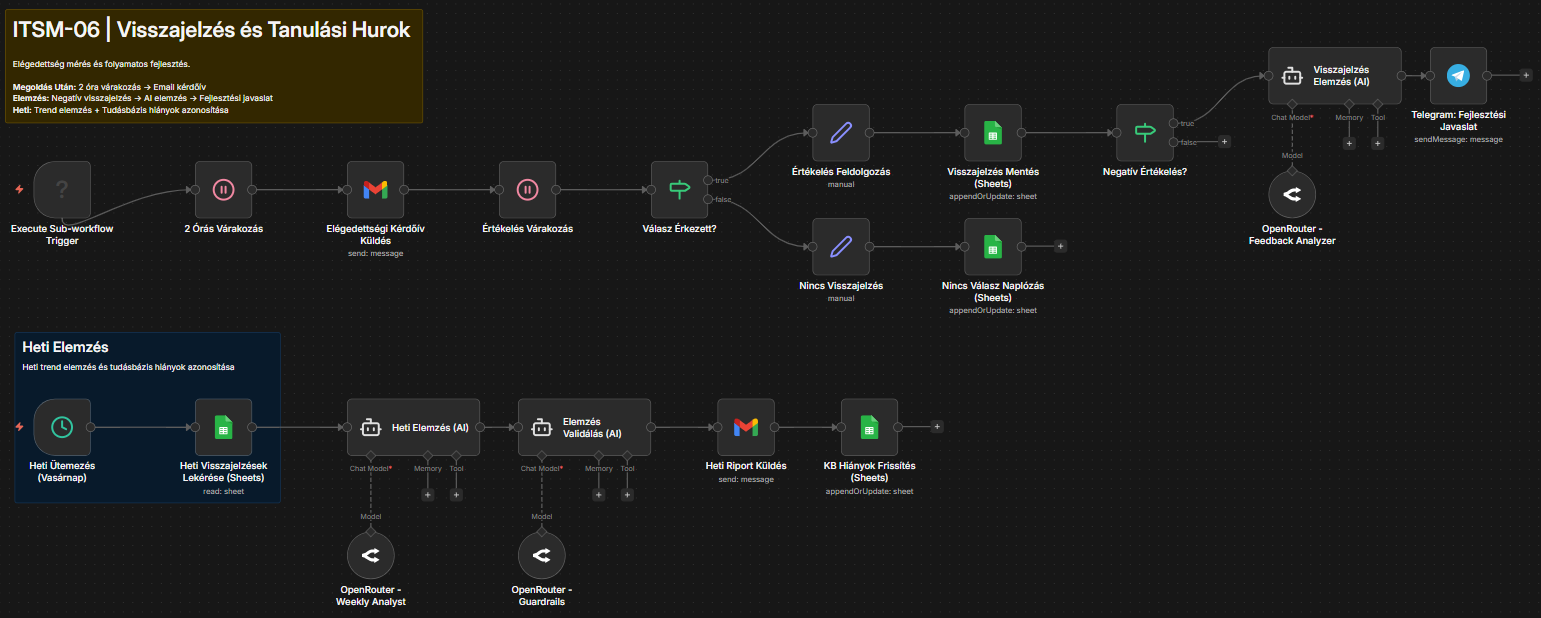
Task: Select the Nincs Visszajelzés manual node
Action: pos(841,246)
